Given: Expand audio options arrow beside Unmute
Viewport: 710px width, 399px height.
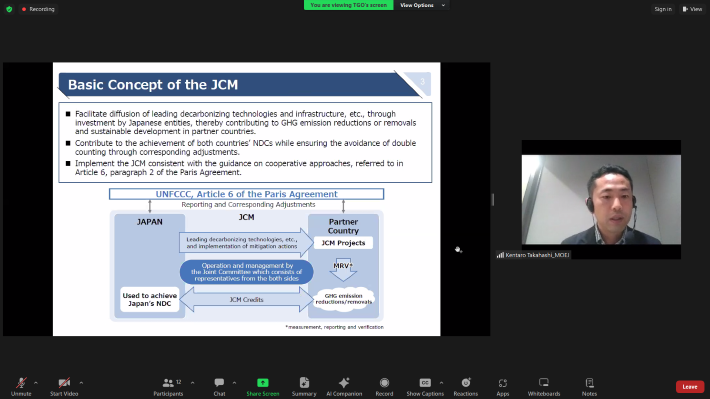Looking at the screenshot, I should pyautogui.click(x=36, y=383).
